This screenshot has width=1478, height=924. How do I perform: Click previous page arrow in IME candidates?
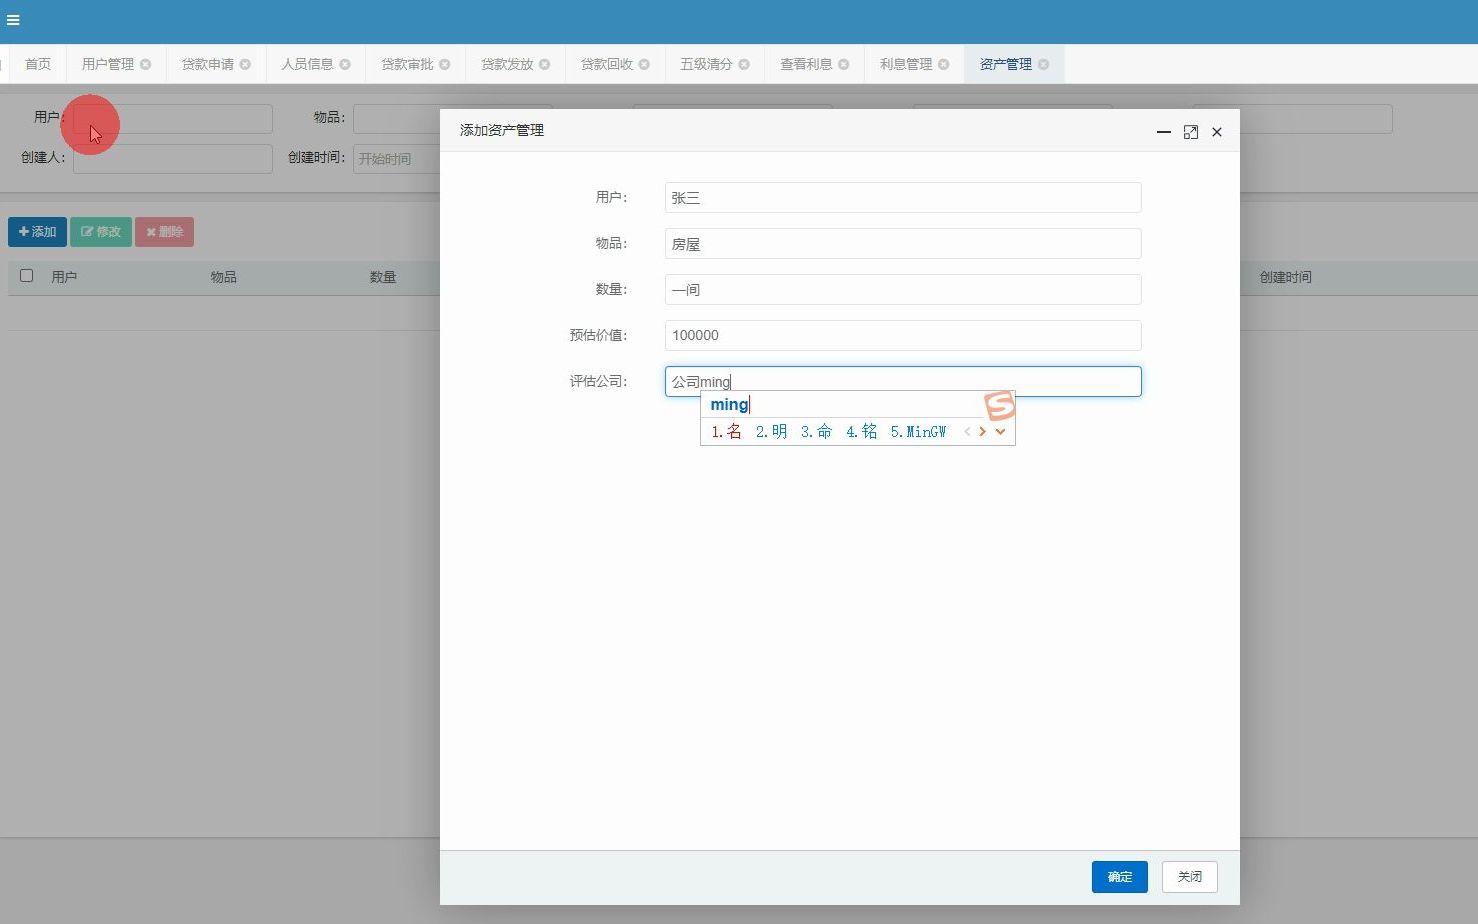click(966, 431)
